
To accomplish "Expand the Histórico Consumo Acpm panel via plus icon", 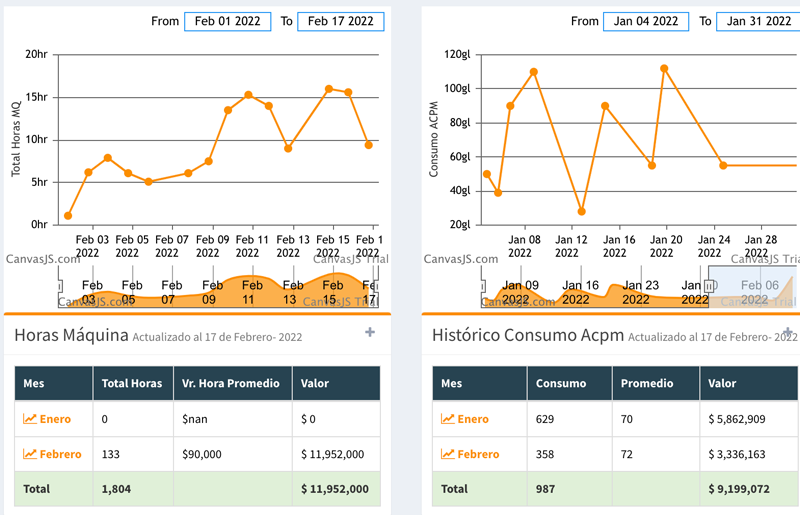I will click(x=787, y=333).
